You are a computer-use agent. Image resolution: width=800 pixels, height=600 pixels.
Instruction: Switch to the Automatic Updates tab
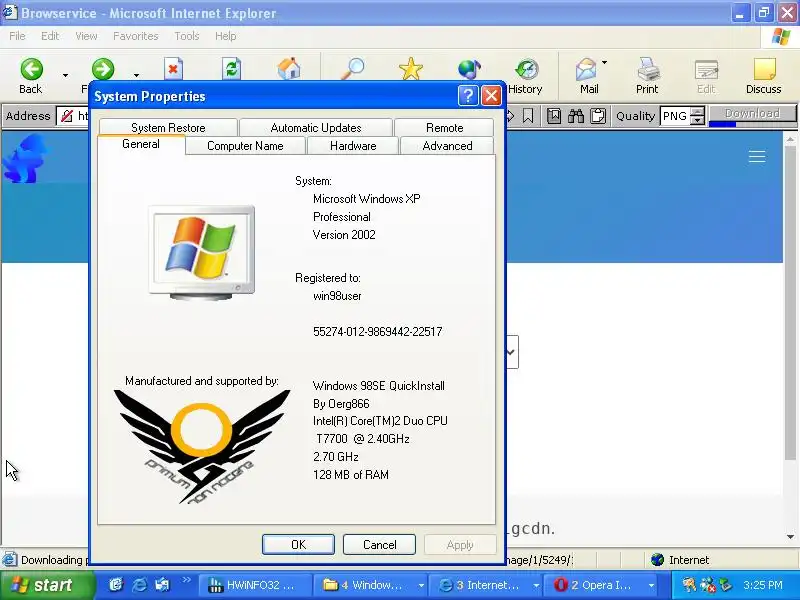click(316, 128)
